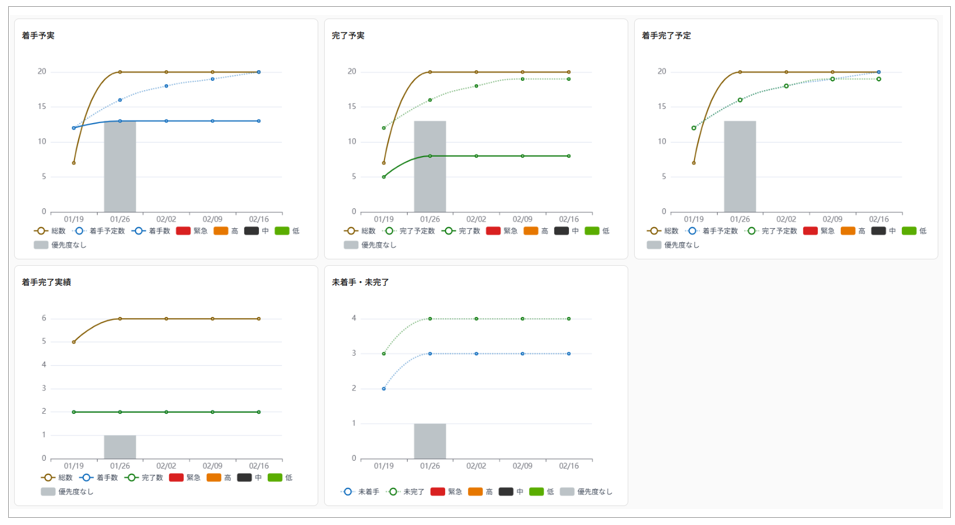
Task: Toggle 総数 legend in 着手予実 chart
Action: pos(52,231)
